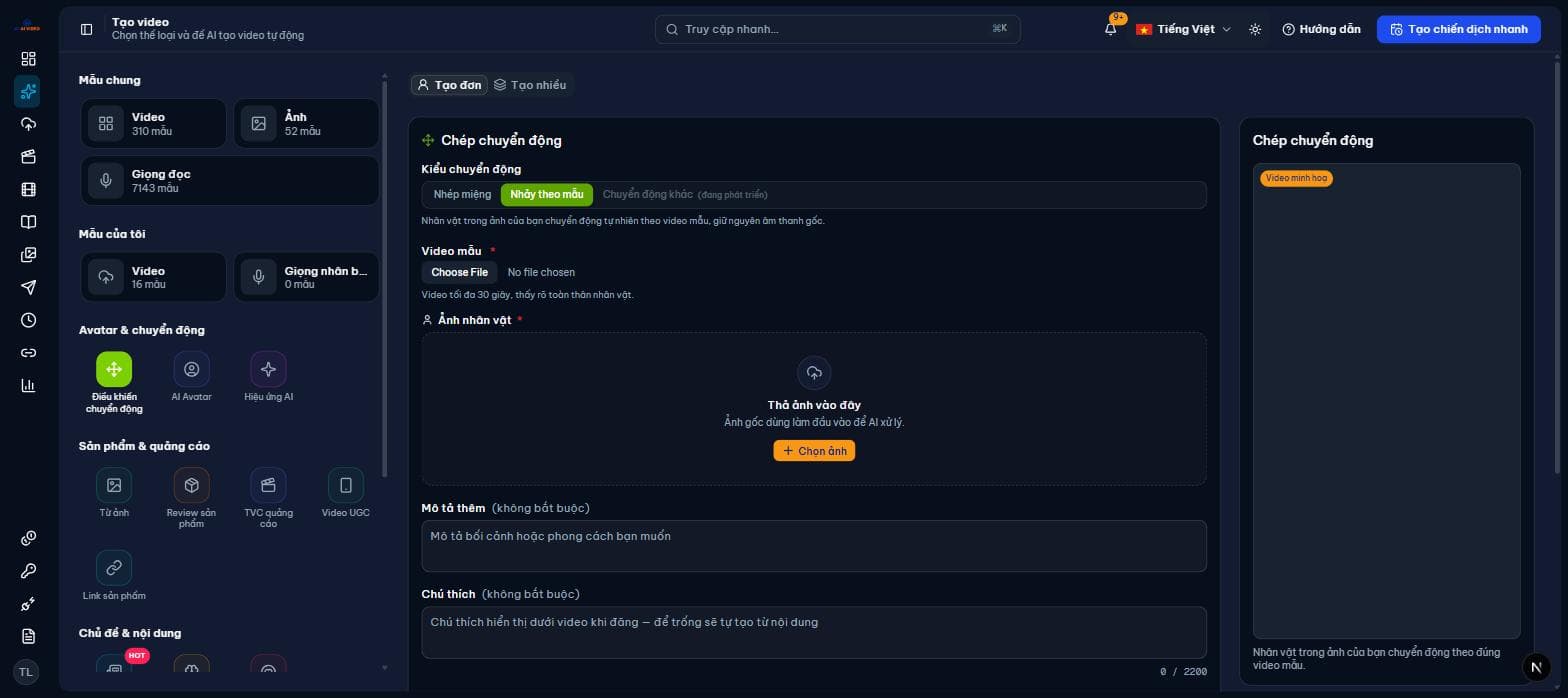Click the open book icon in the sidebar
The width and height of the screenshot is (1568, 698).
click(28, 222)
